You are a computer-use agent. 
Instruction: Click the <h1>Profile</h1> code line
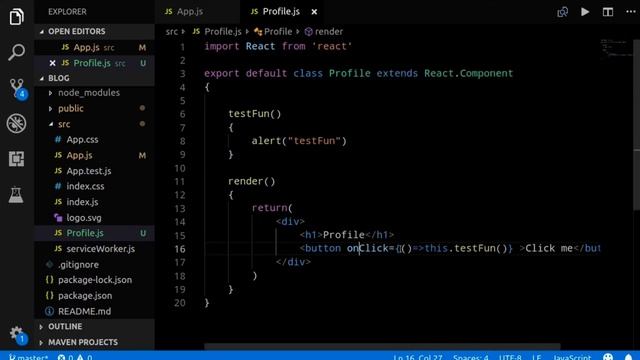tap(347, 235)
